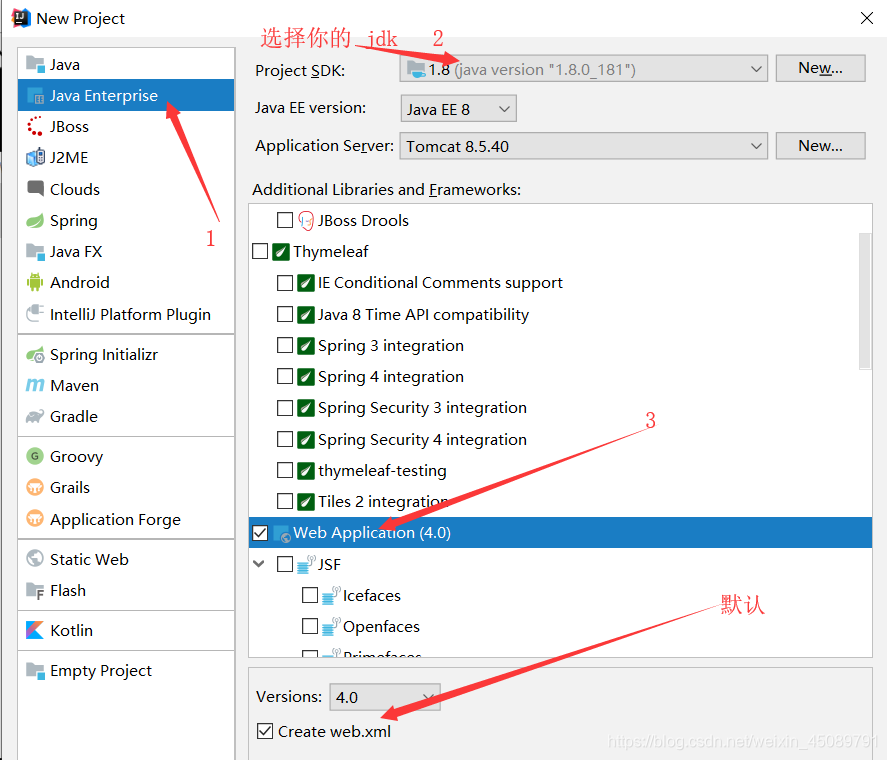The width and height of the screenshot is (887, 760).
Task: Click the Kotlin 'K' icon
Action: [35, 630]
